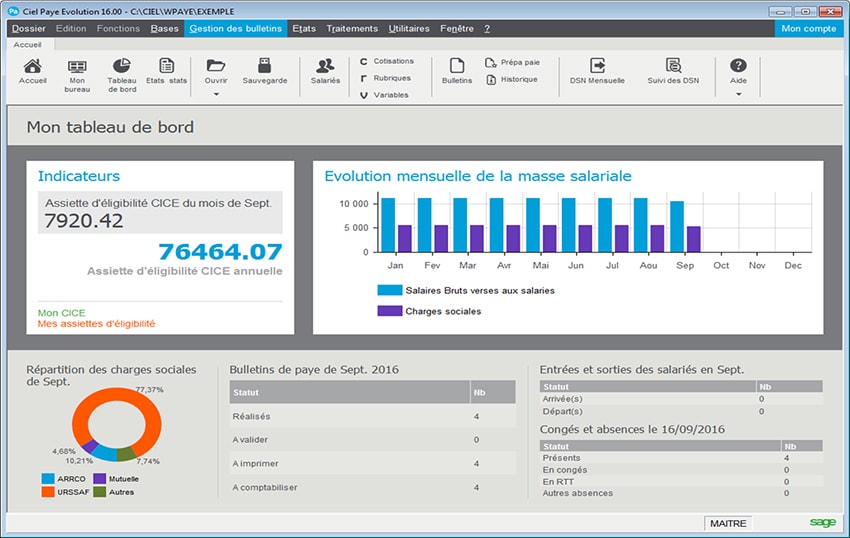850x538 pixels.
Task: Open Historique toolbar item
Action: tap(511, 79)
